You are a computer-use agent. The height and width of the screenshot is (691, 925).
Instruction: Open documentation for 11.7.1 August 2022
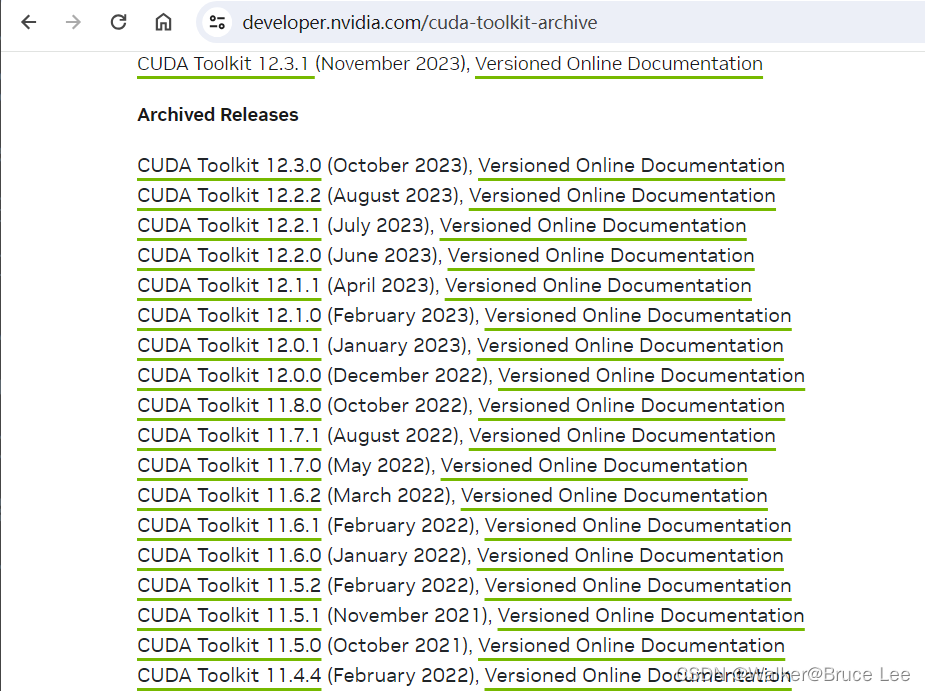coord(622,436)
